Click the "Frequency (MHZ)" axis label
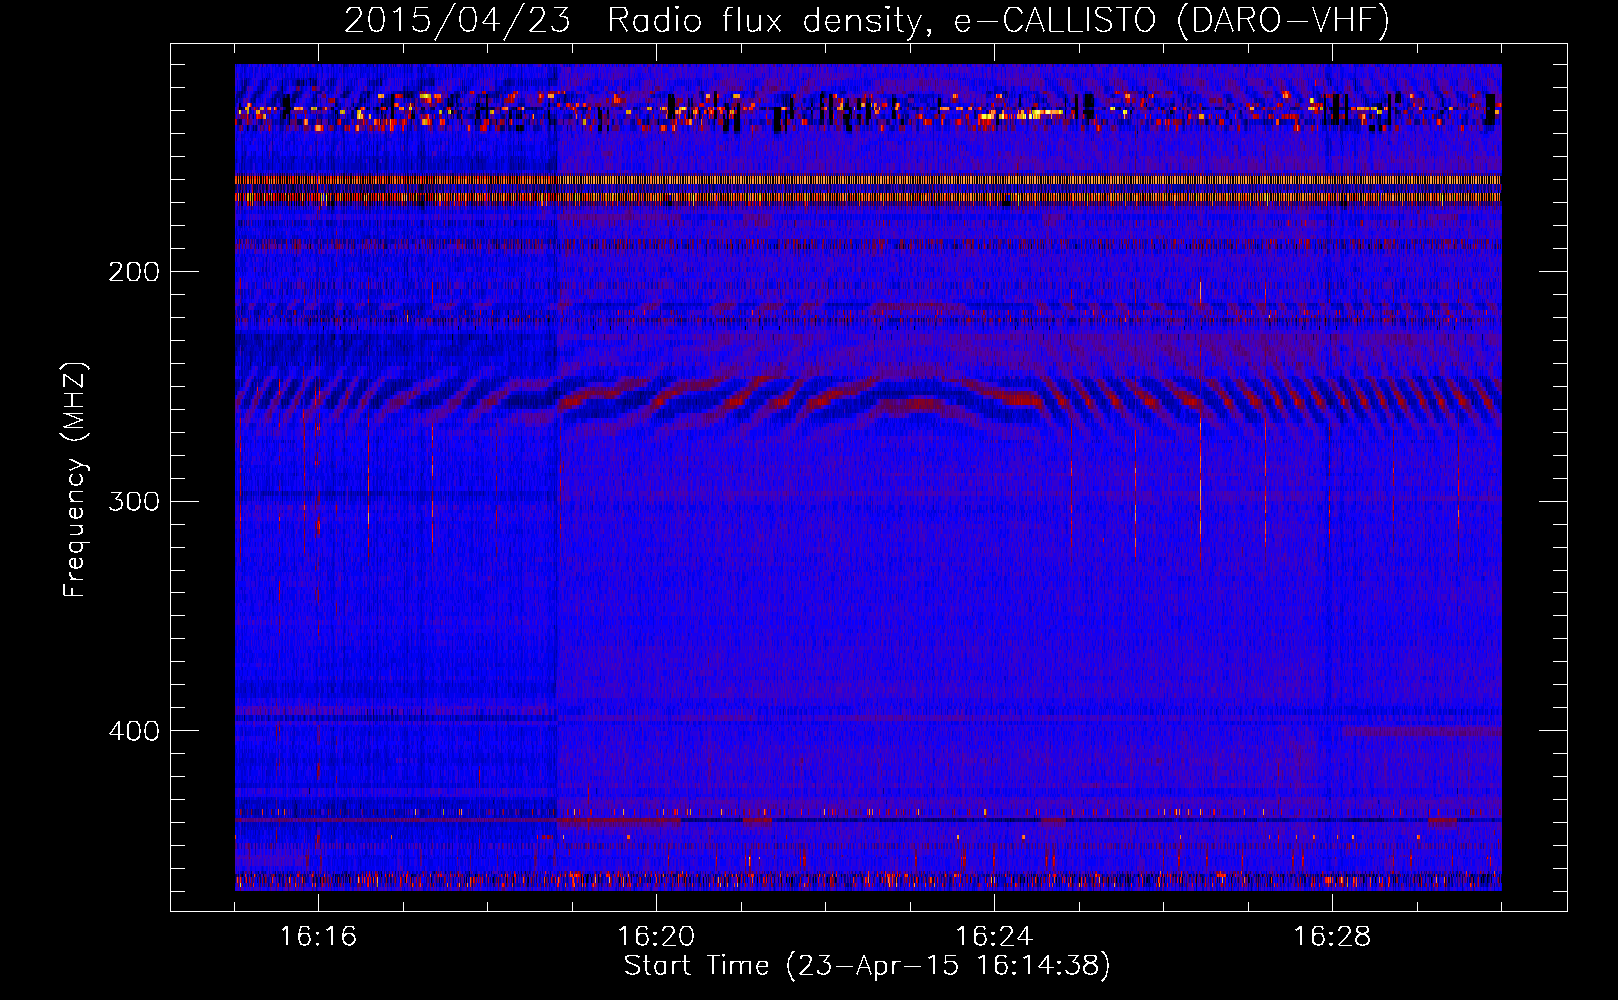The image size is (1618, 1000). tap(75, 480)
